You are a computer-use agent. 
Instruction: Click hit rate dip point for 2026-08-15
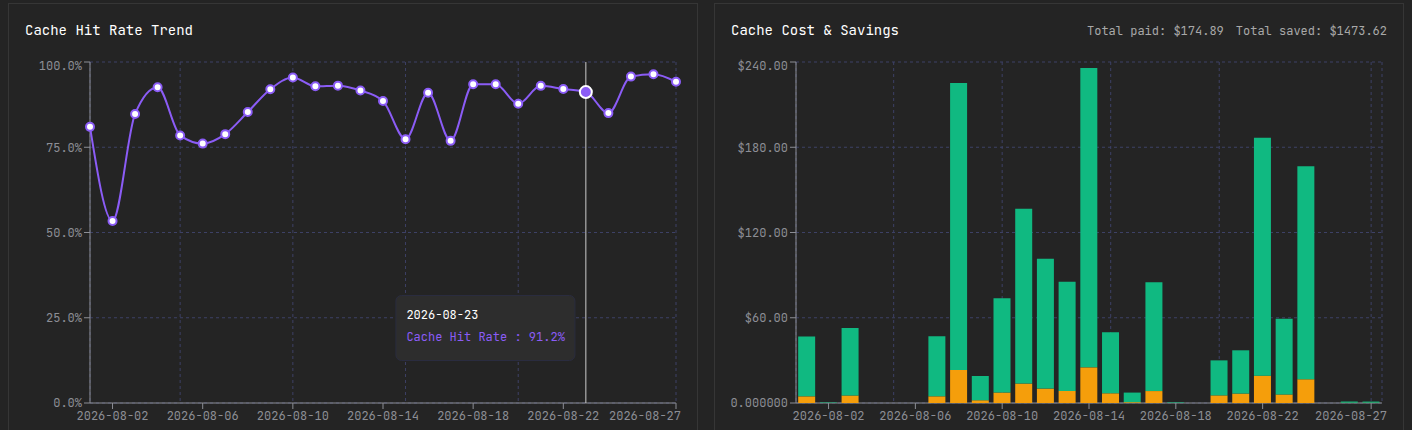click(x=405, y=139)
